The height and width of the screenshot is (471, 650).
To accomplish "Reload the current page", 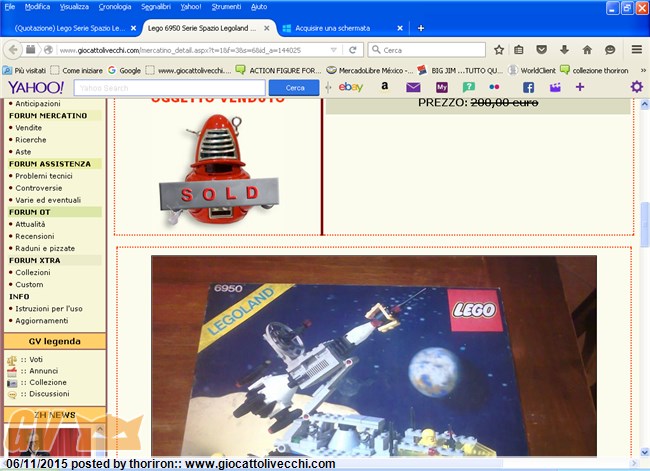I will pos(353,50).
